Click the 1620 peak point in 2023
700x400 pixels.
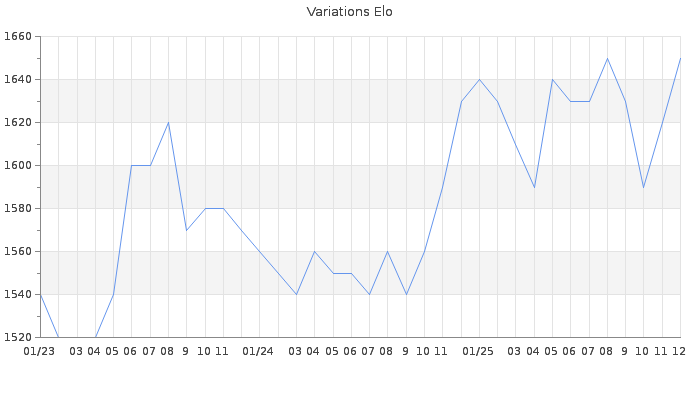(168, 122)
